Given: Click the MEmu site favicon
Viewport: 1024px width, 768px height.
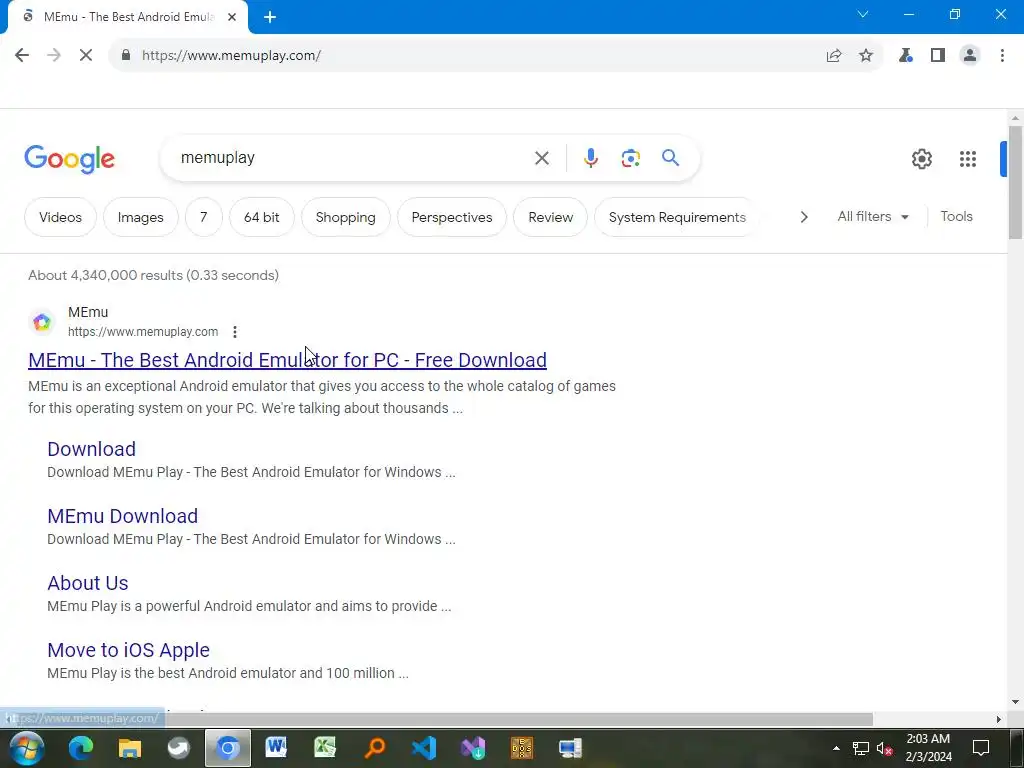Looking at the screenshot, I should click(42, 322).
